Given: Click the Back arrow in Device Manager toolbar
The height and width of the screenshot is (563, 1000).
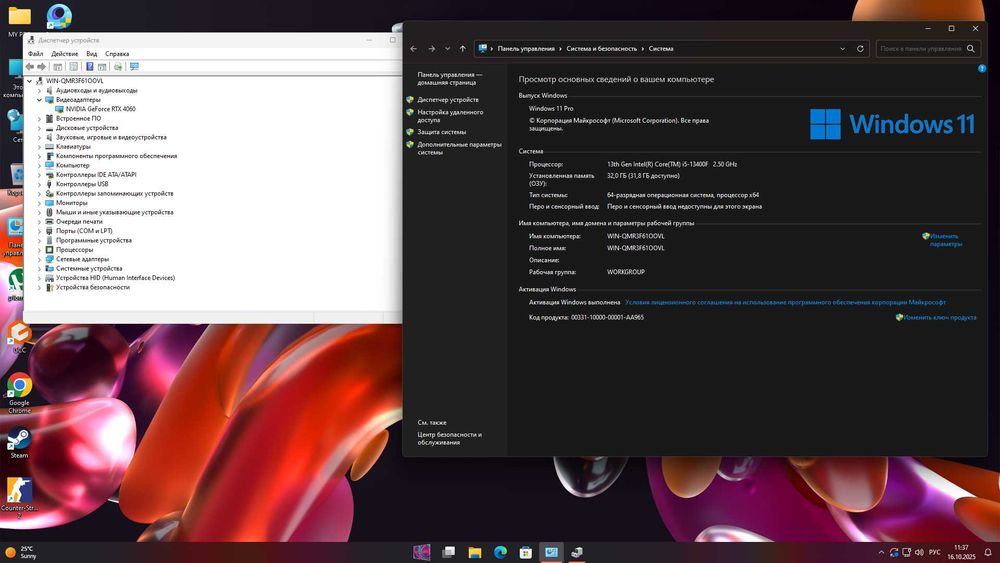Looking at the screenshot, I should [x=30, y=66].
